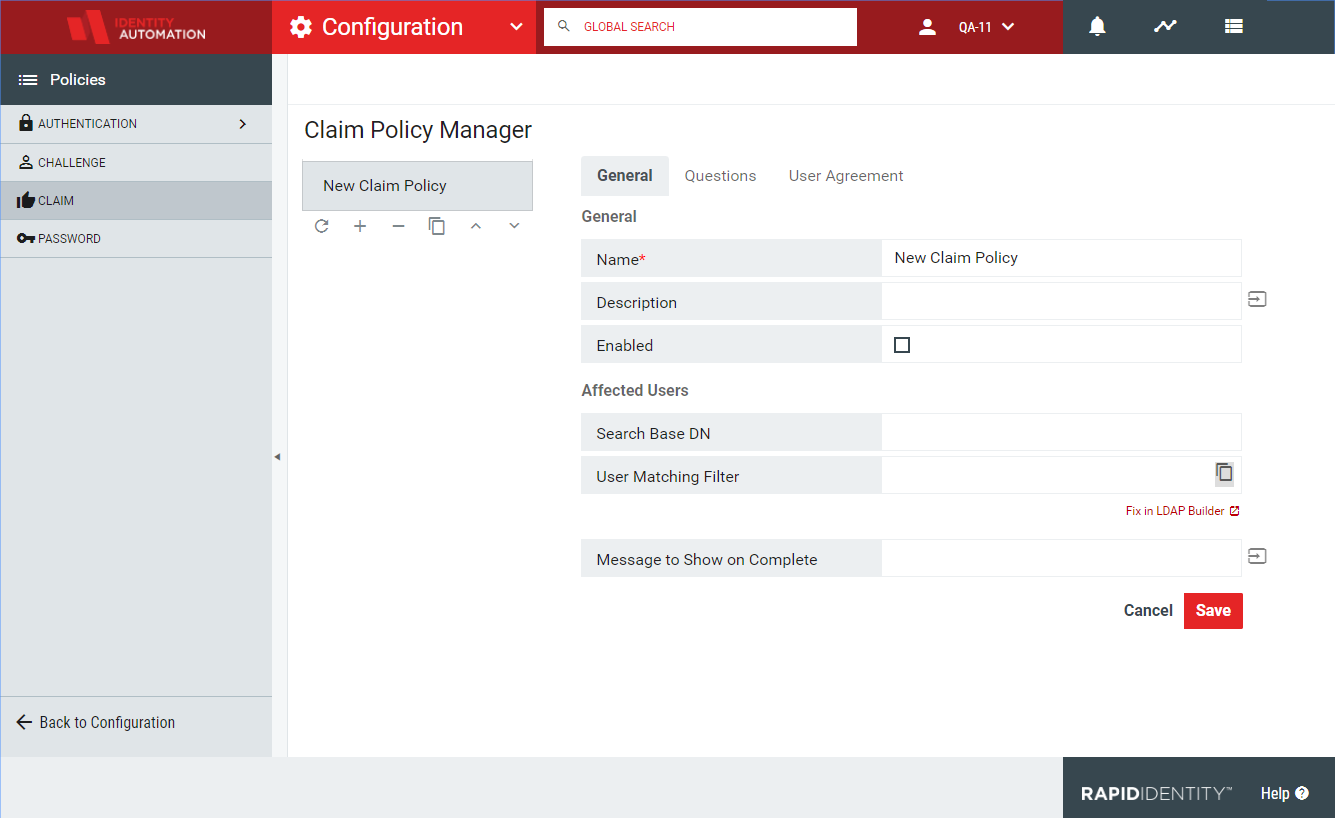Open the Configuration module dropdown

(x=516, y=27)
